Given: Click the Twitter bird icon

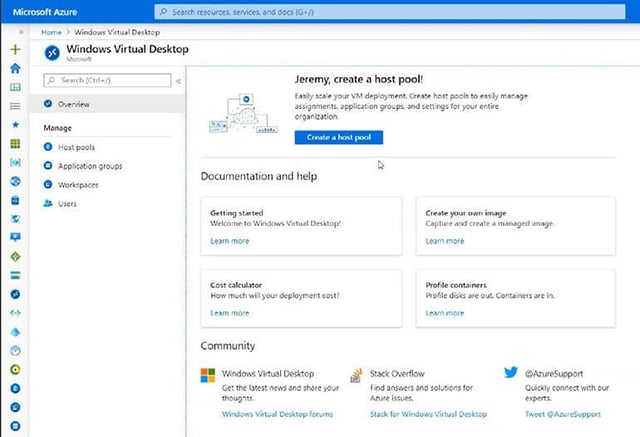Looking at the screenshot, I should 511,372.
